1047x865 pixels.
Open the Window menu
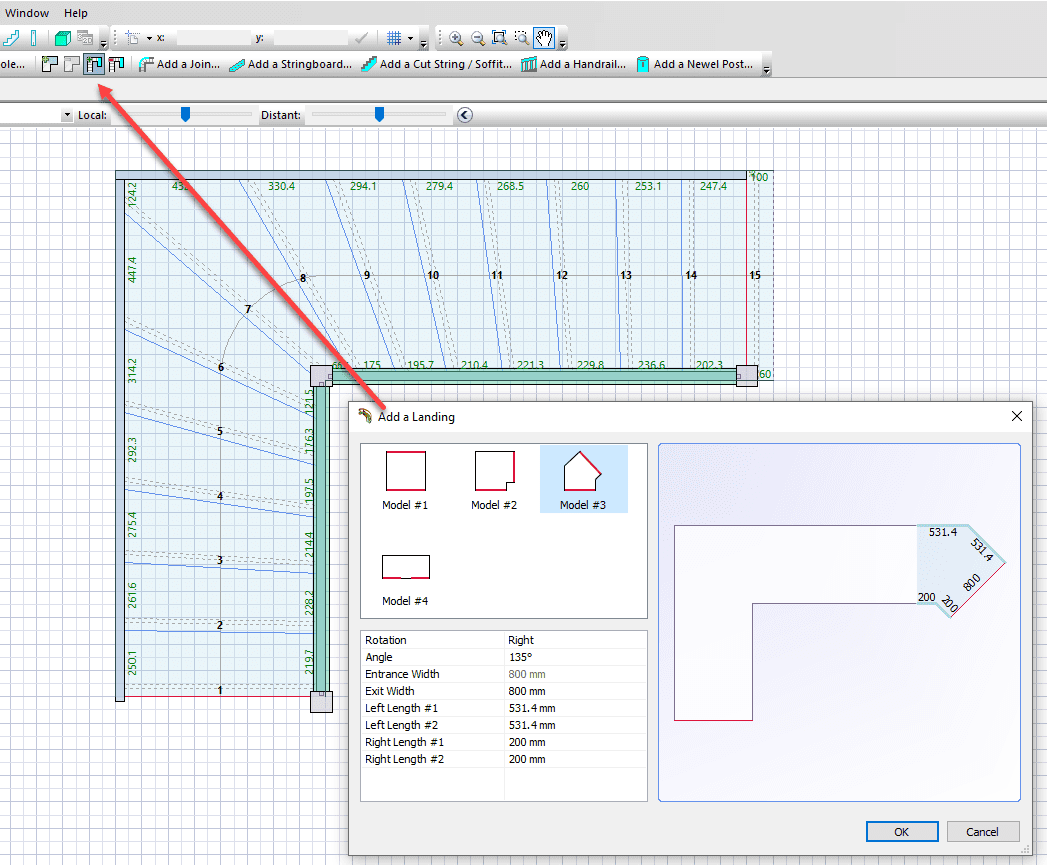point(27,13)
